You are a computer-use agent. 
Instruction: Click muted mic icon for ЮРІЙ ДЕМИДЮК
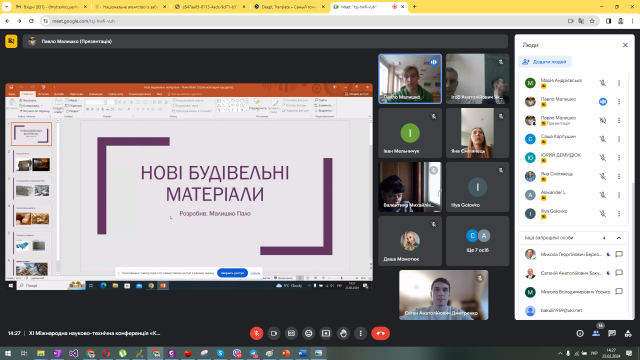coord(602,158)
